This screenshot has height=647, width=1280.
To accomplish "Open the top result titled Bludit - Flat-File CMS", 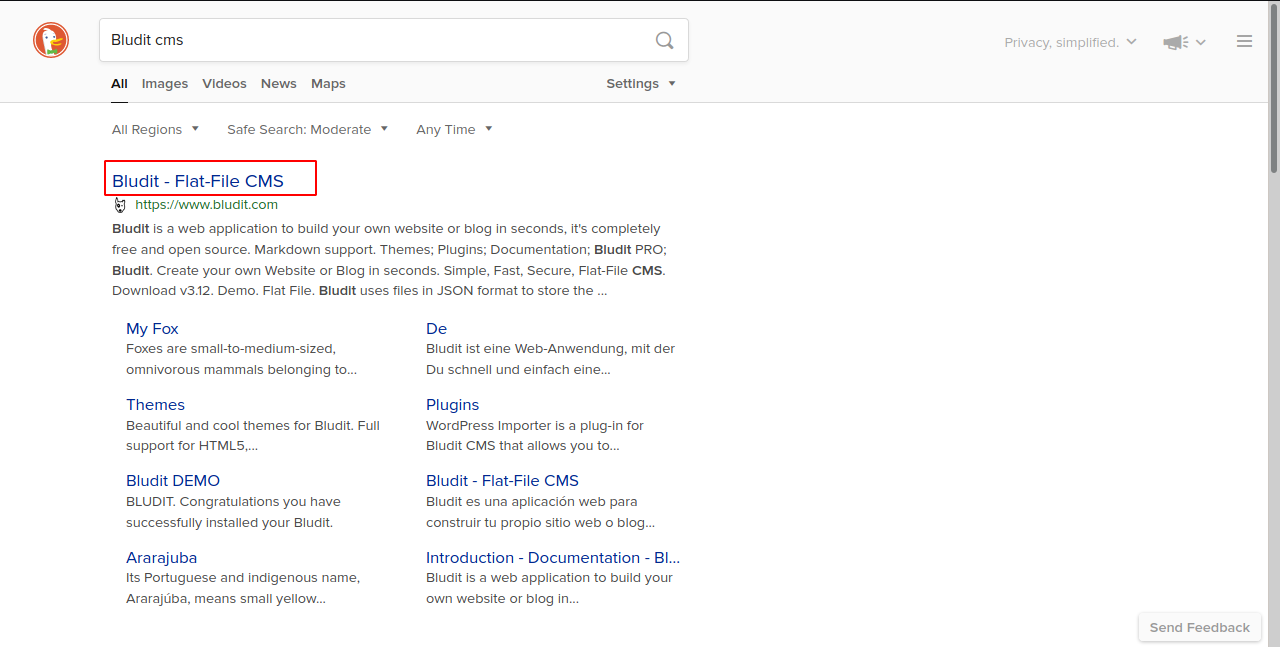I will tap(198, 181).
